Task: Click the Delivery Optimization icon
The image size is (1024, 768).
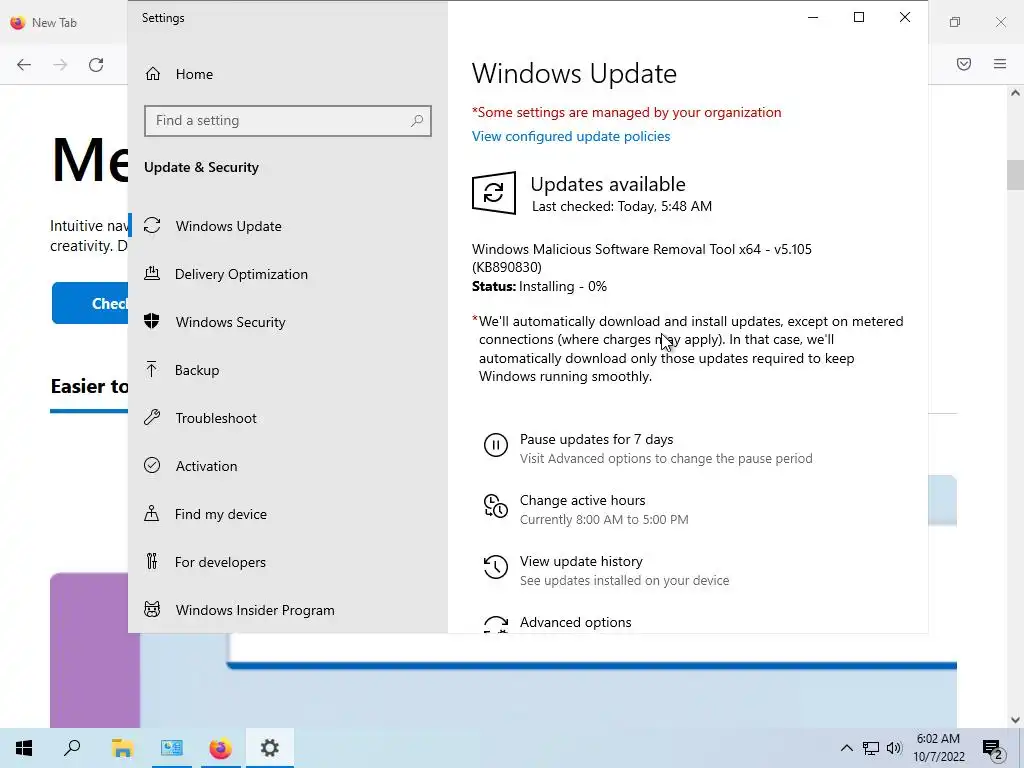Action: tap(152, 273)
